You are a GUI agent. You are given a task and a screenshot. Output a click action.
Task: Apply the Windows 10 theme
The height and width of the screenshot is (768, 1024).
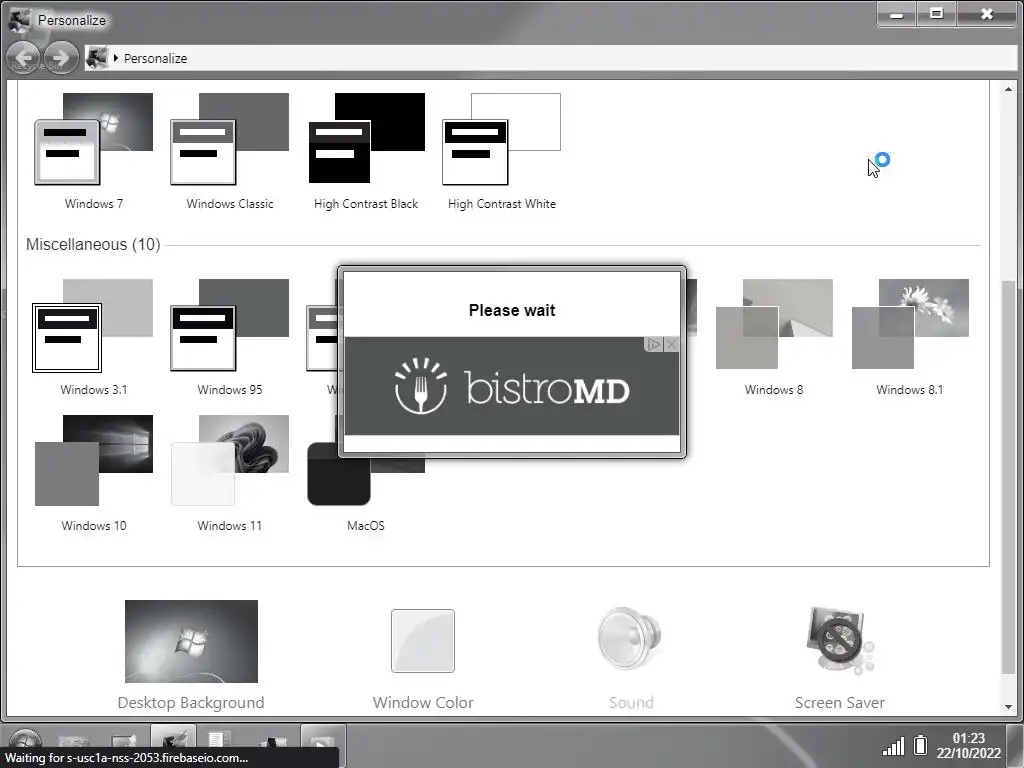93,473
